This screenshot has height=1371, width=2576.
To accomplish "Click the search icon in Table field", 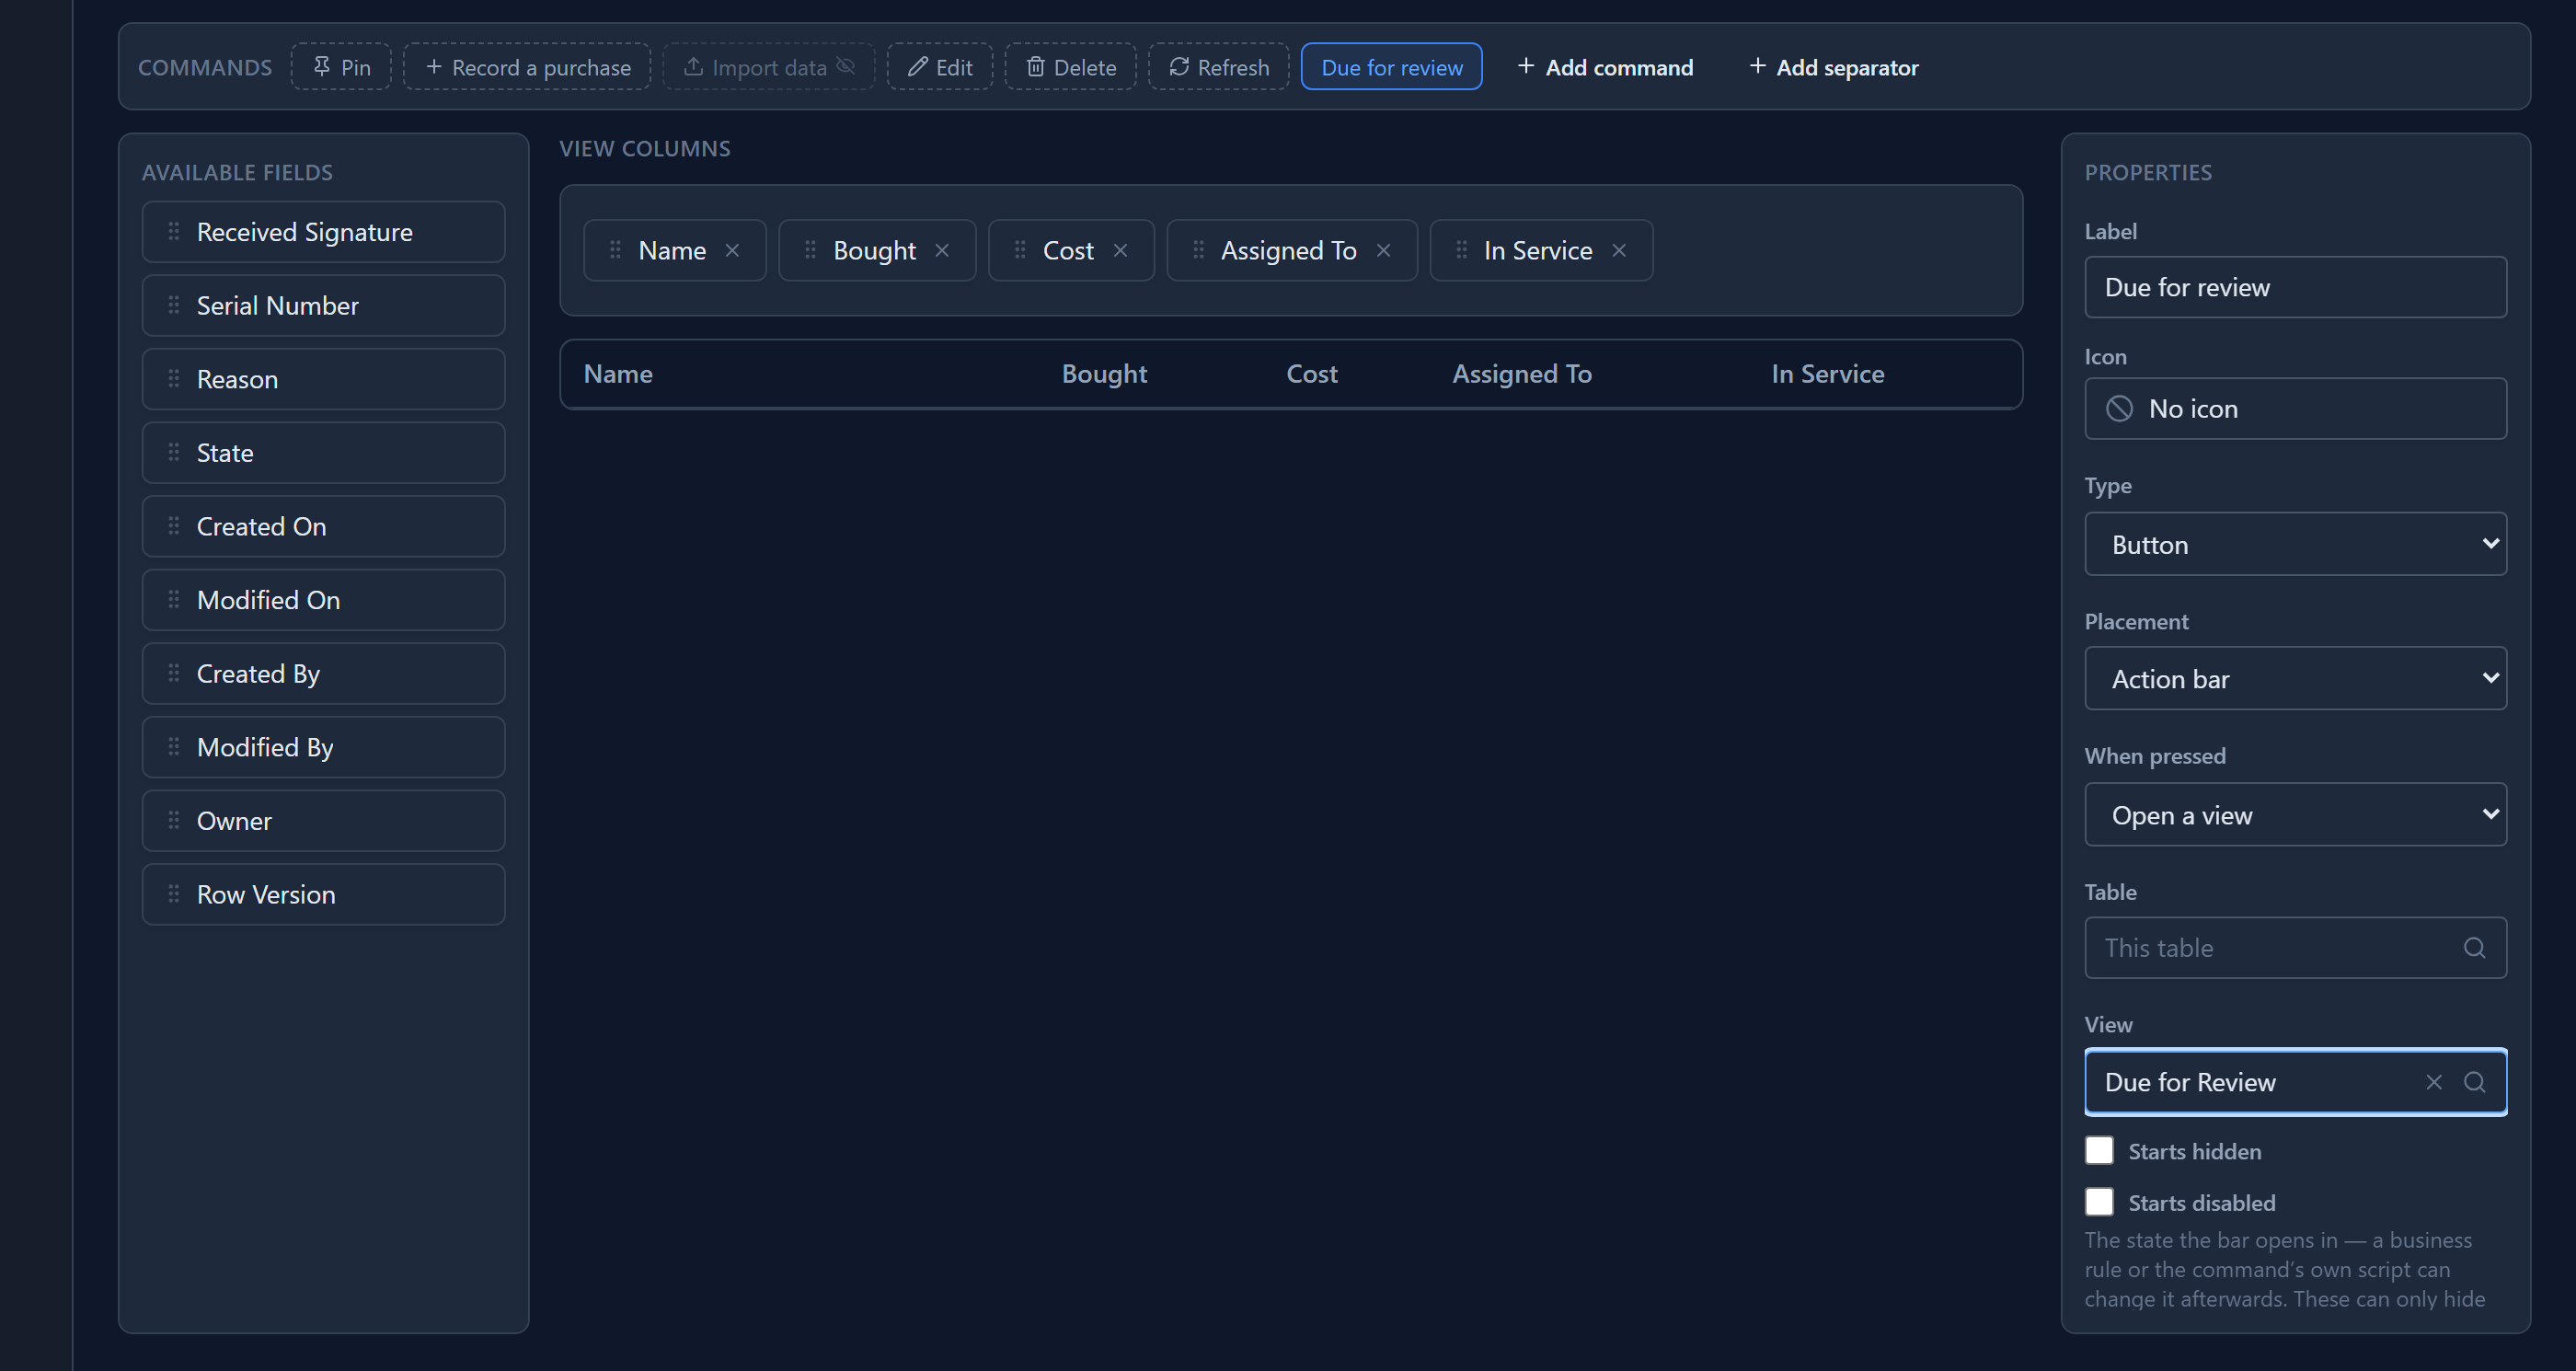I will (x=2474, y=948).
